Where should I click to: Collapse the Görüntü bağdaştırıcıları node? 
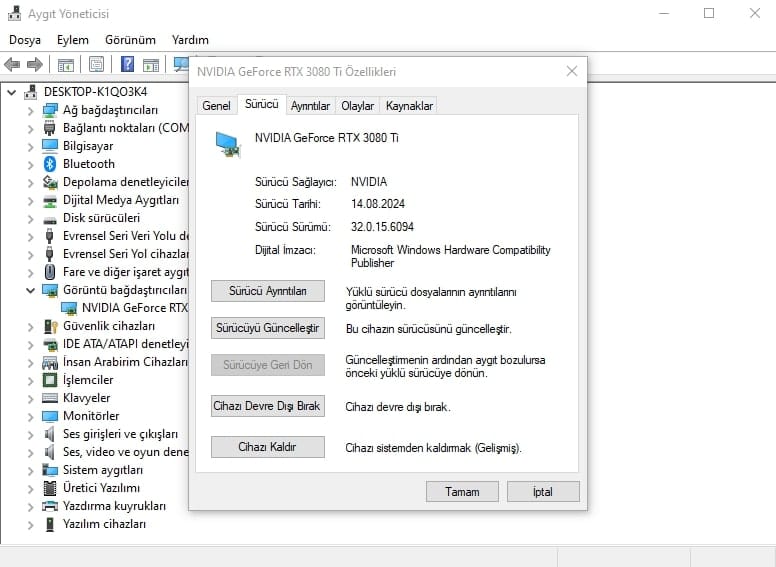[31, 290]
